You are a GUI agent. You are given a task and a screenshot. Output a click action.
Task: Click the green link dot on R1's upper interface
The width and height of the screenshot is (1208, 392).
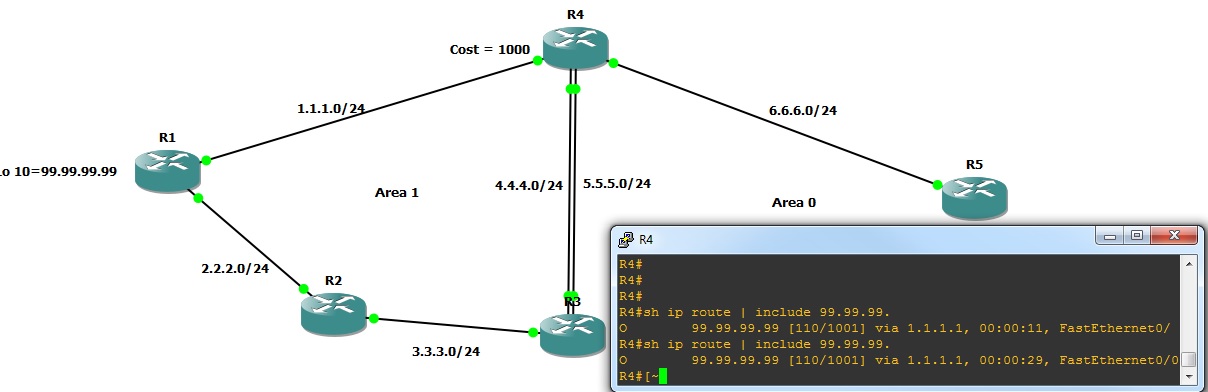(x=205, y=160)
